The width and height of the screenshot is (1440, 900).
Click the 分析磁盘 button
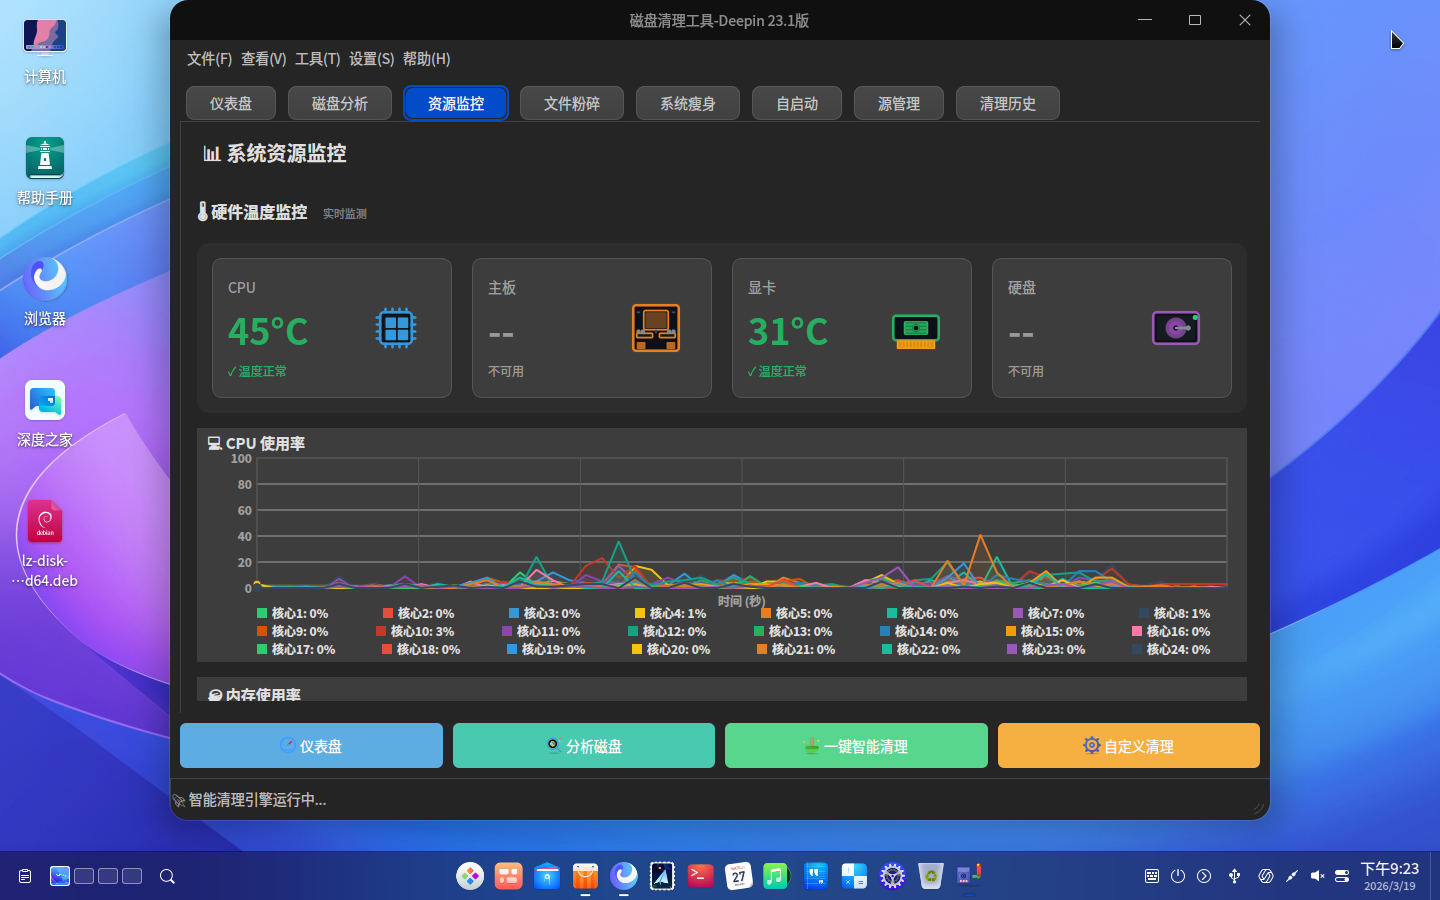(584, 746)
